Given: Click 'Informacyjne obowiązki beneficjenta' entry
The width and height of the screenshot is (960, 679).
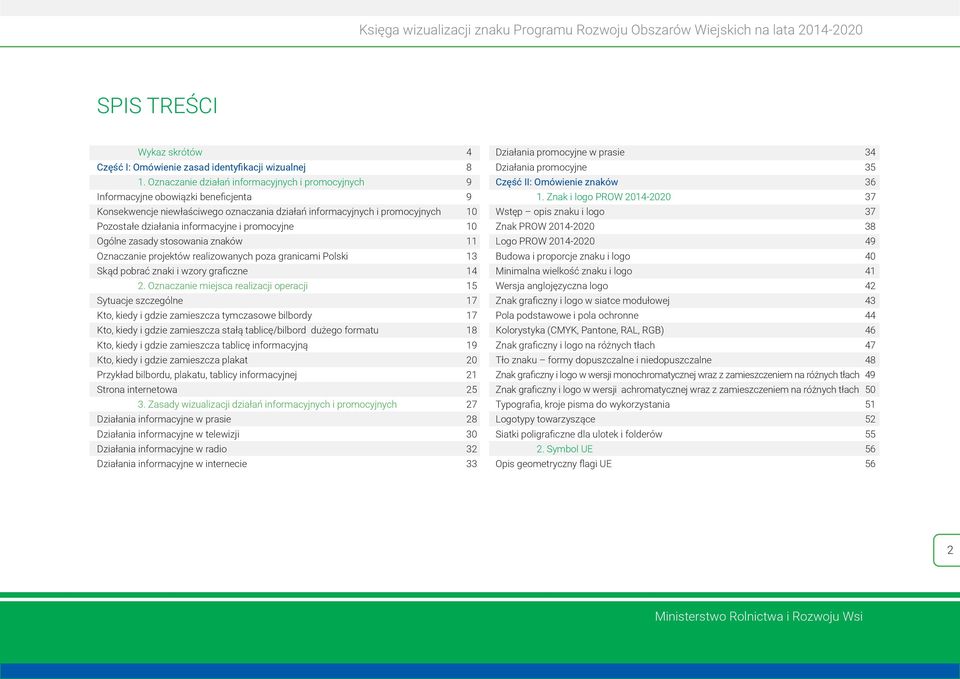Looking at the screenshot, I should [174, 197].
